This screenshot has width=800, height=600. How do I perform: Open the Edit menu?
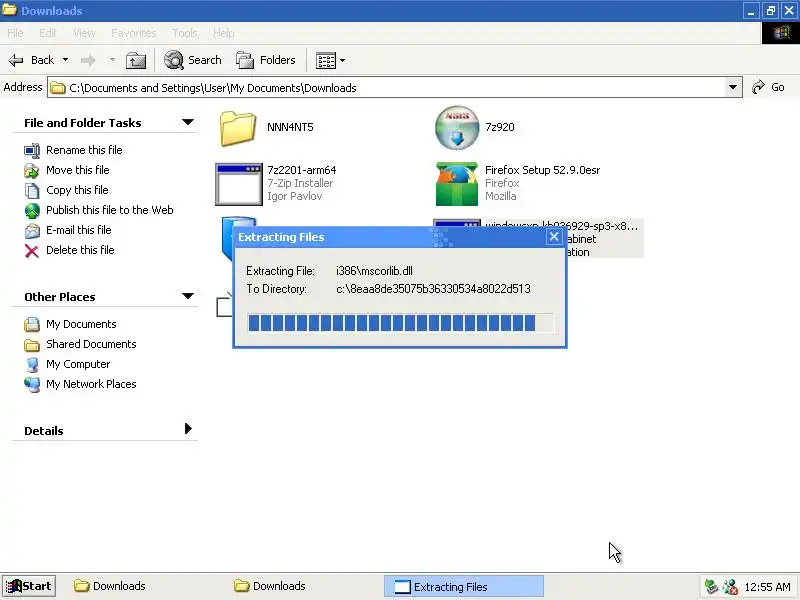coord(47,33)
